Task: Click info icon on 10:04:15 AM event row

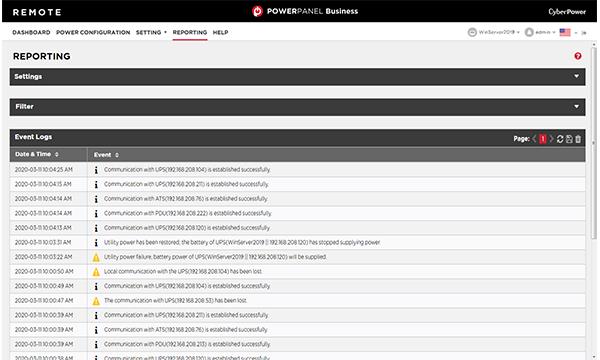Action: 96,184
